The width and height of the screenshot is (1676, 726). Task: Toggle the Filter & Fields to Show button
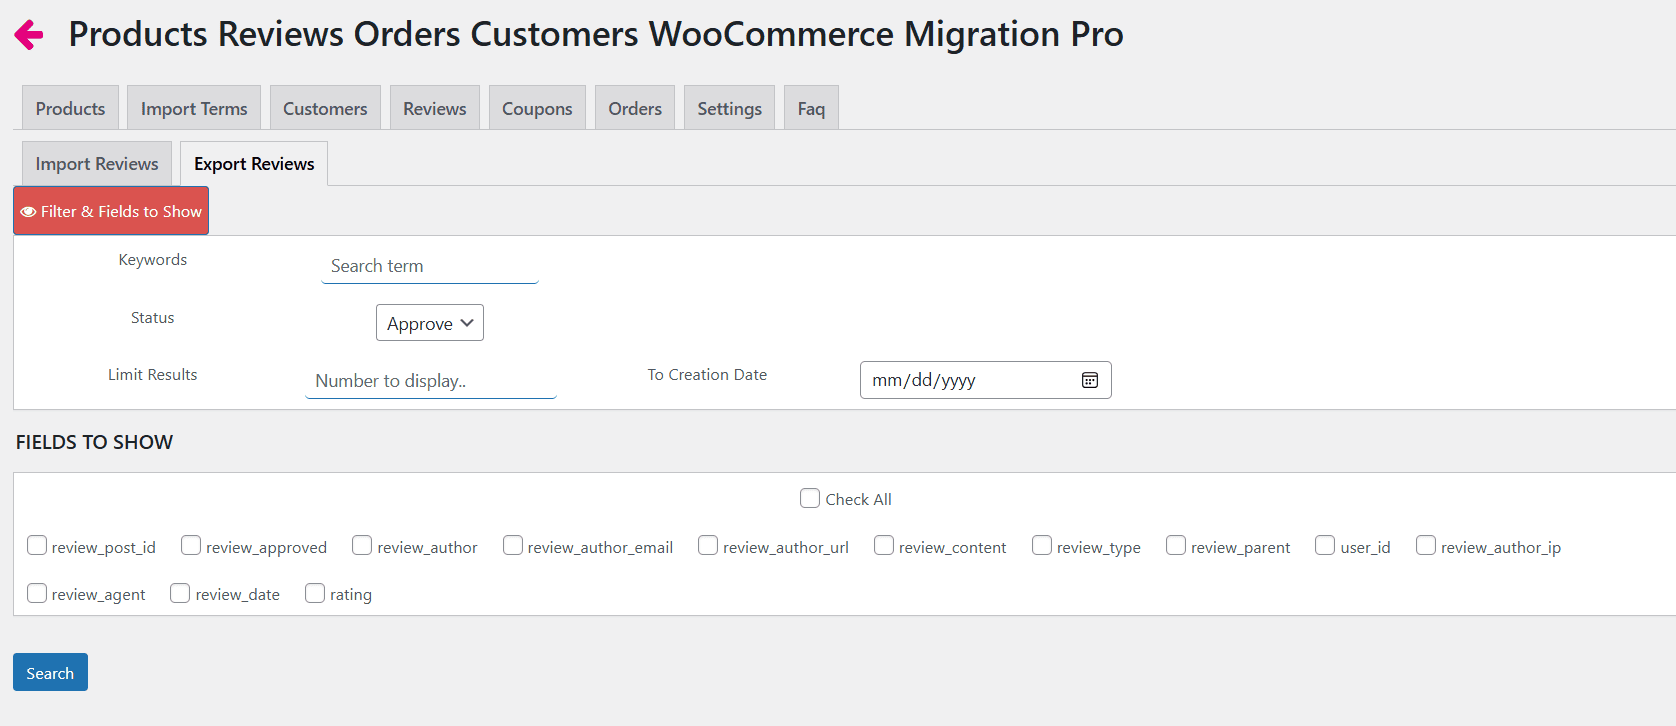tap(111, 211)
